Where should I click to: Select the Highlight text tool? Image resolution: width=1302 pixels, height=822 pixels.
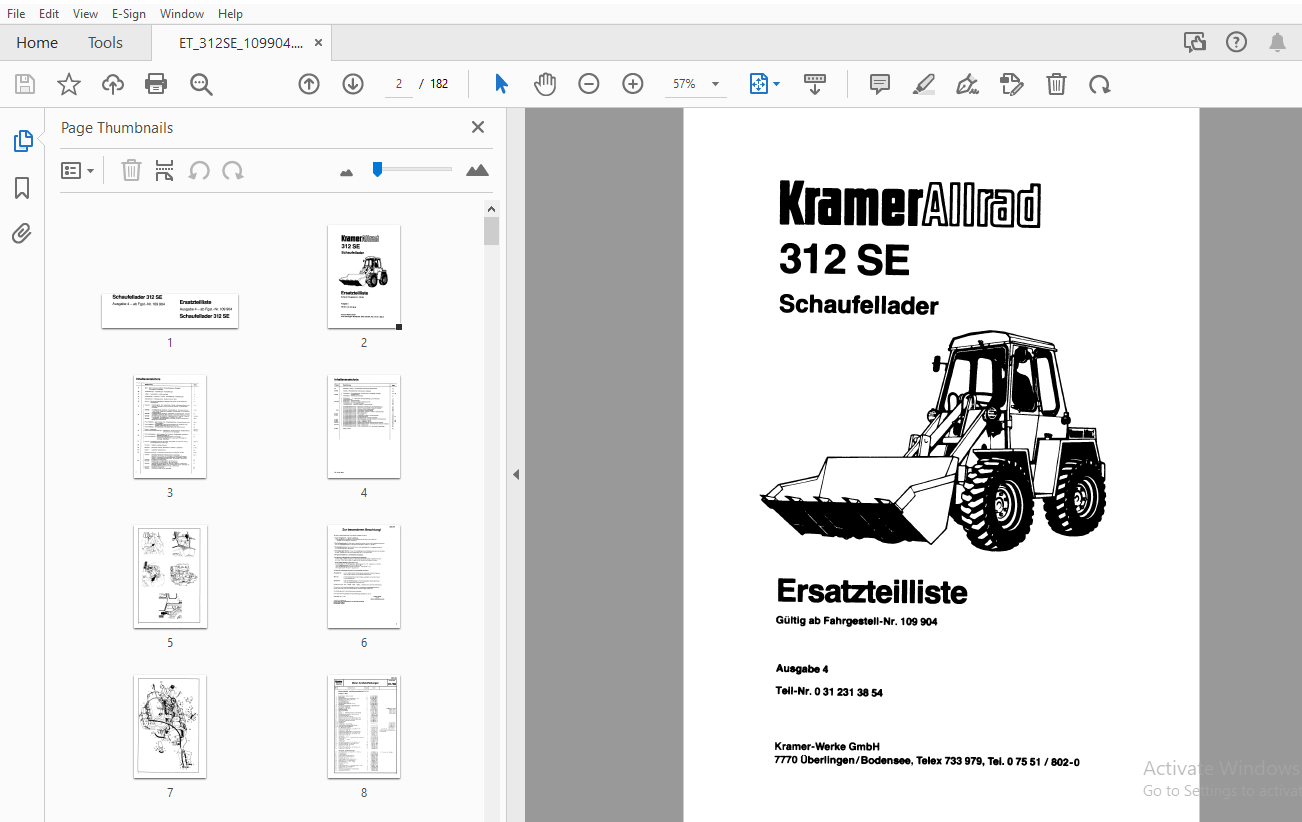pos(924,84)
